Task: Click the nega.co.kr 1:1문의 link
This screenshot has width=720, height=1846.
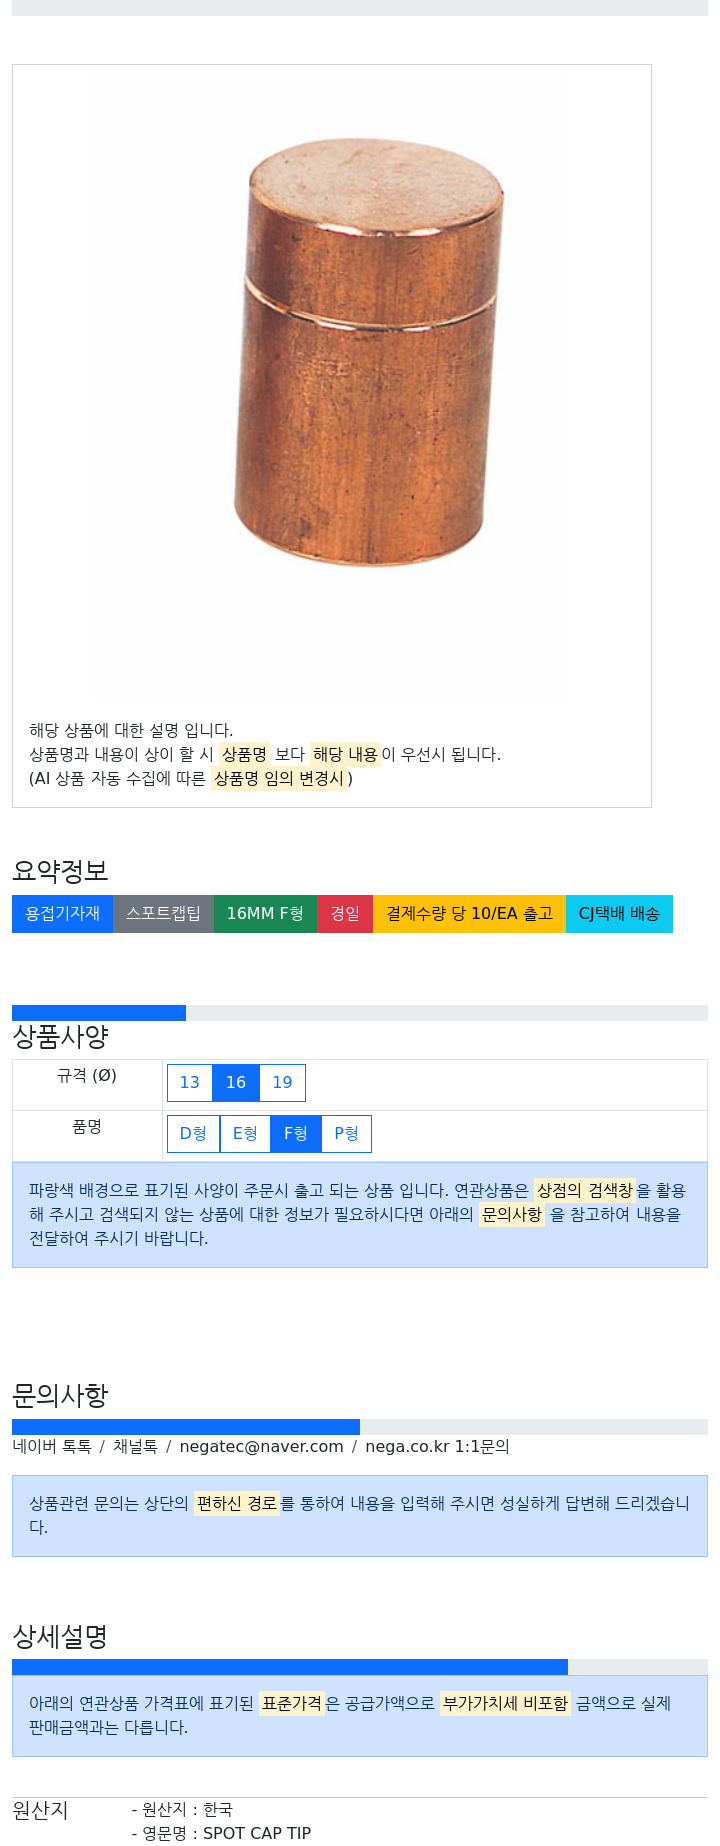Action: pyautogui.click(x=437, y=1446)
